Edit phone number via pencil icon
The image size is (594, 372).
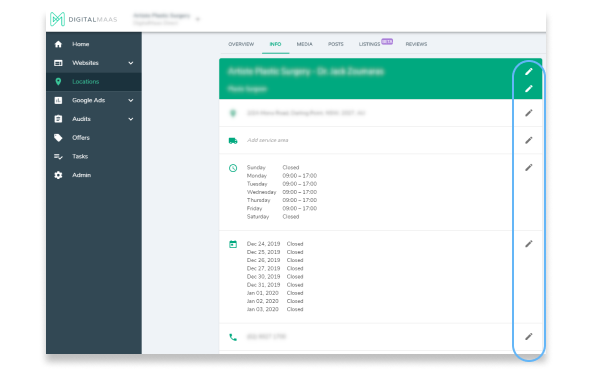(x=528, y=336)
